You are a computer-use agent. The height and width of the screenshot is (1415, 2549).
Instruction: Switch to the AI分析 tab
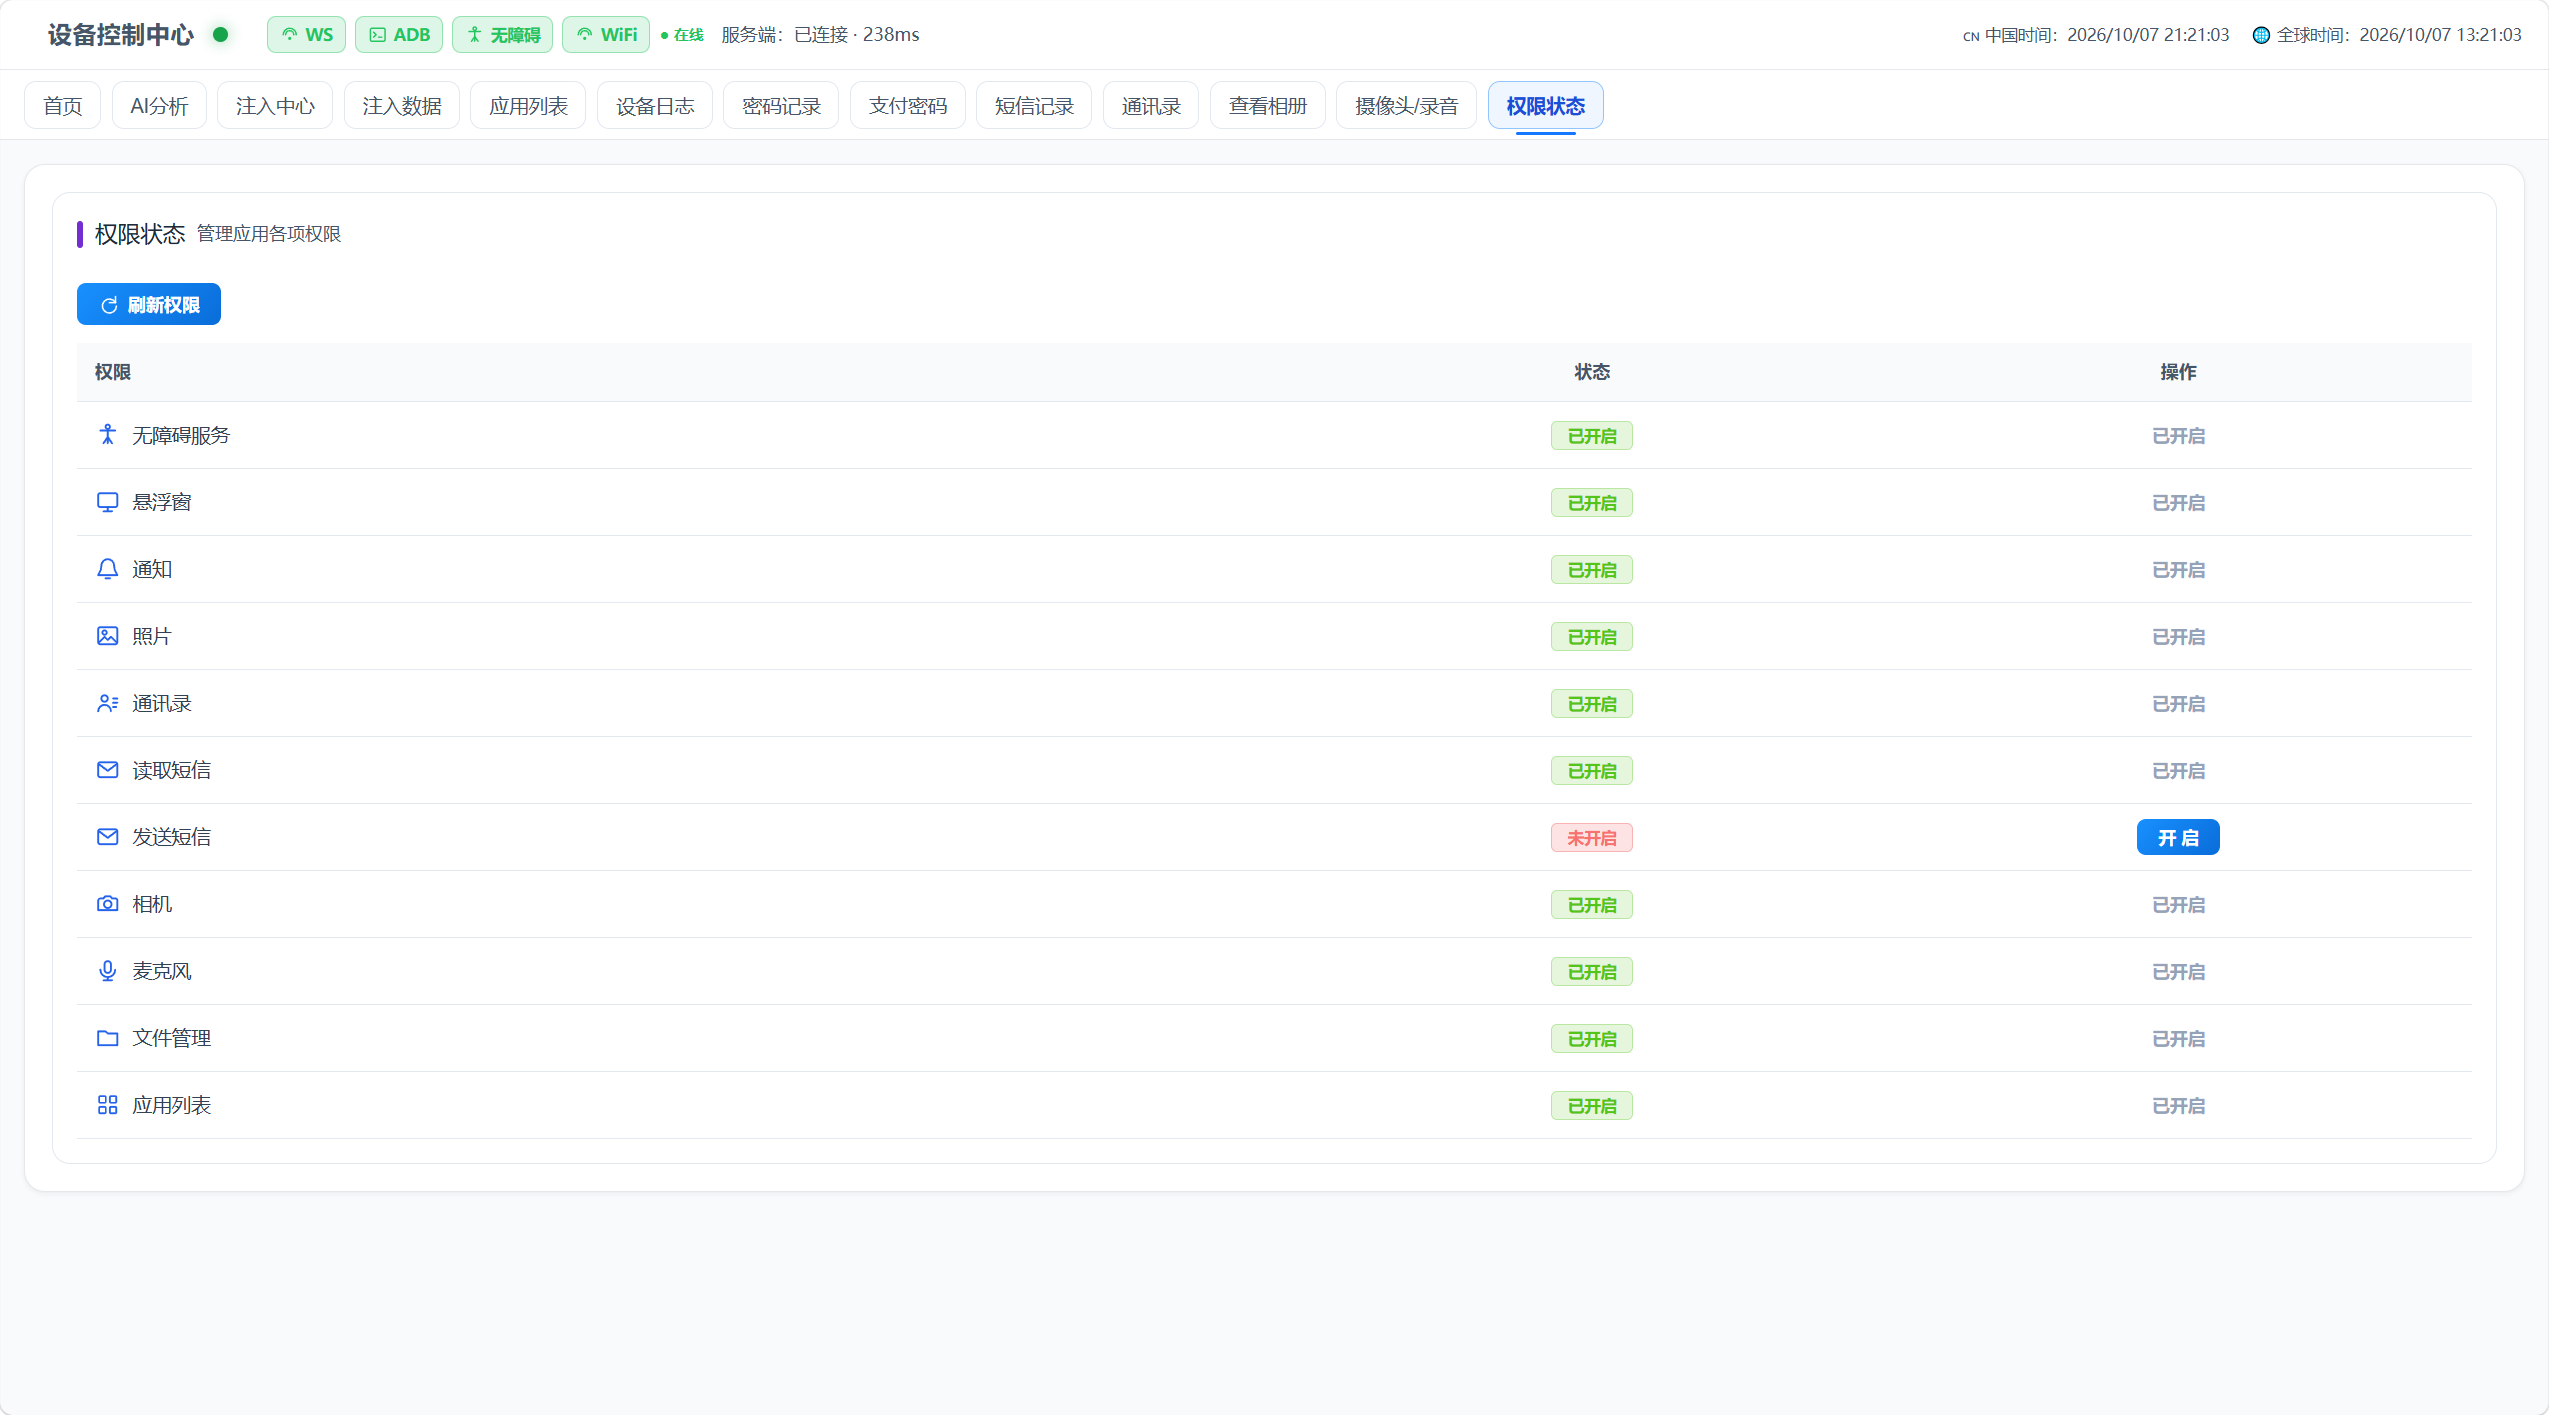click(x=159, y=105)
